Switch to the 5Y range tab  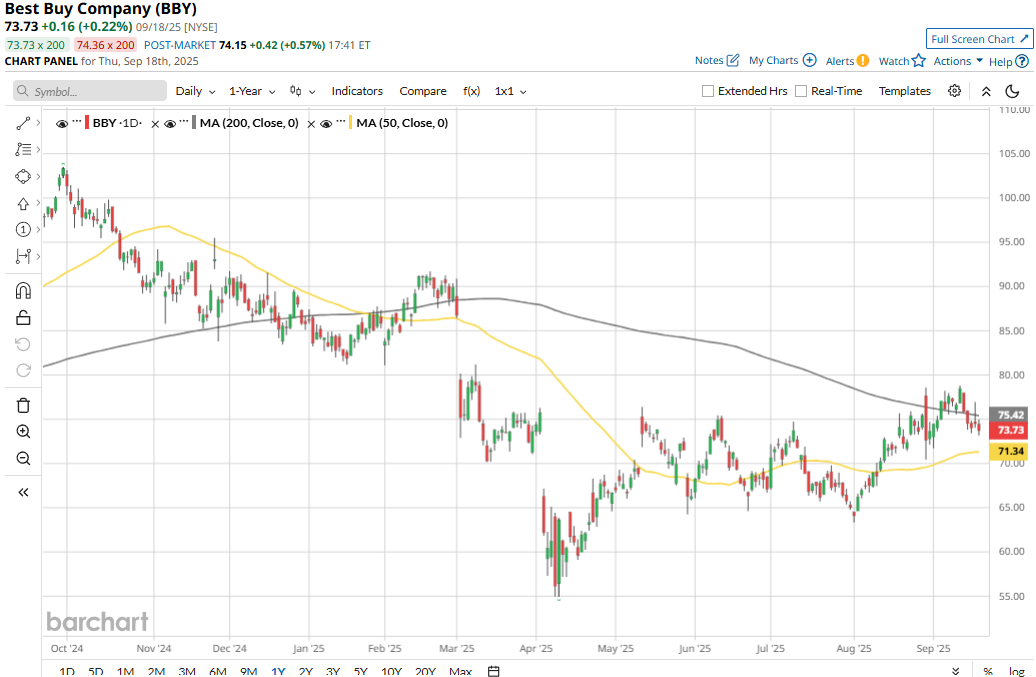(x=360, y=671)
